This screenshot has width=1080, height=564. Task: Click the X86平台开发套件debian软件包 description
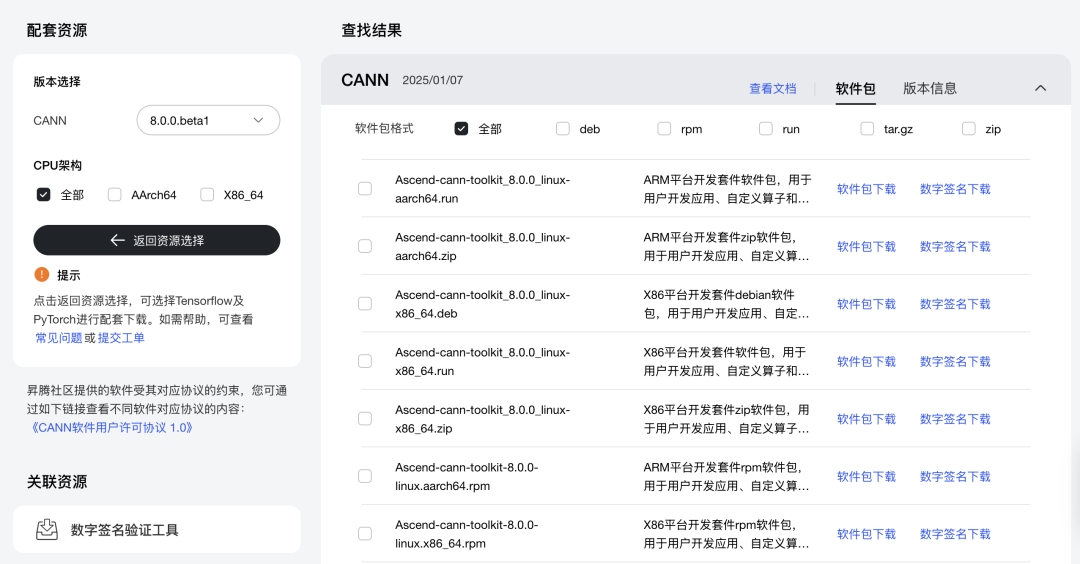pos(727,304)
